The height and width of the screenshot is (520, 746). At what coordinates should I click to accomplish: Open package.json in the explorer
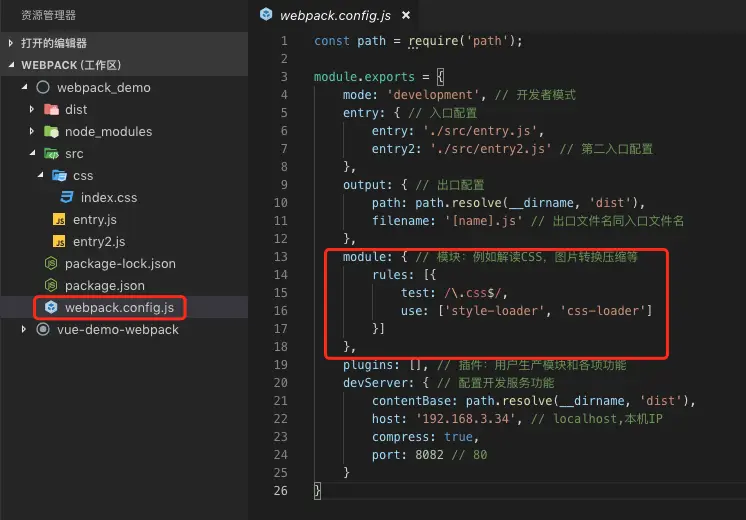pos(105,285)
